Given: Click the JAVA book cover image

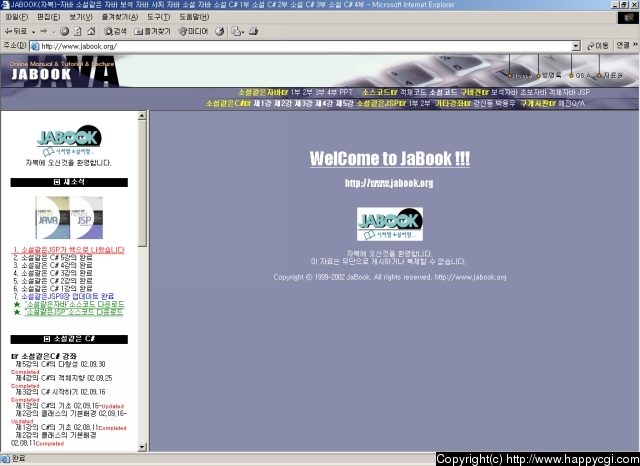Looking at the screenshot, I should [x=52, y=217].
